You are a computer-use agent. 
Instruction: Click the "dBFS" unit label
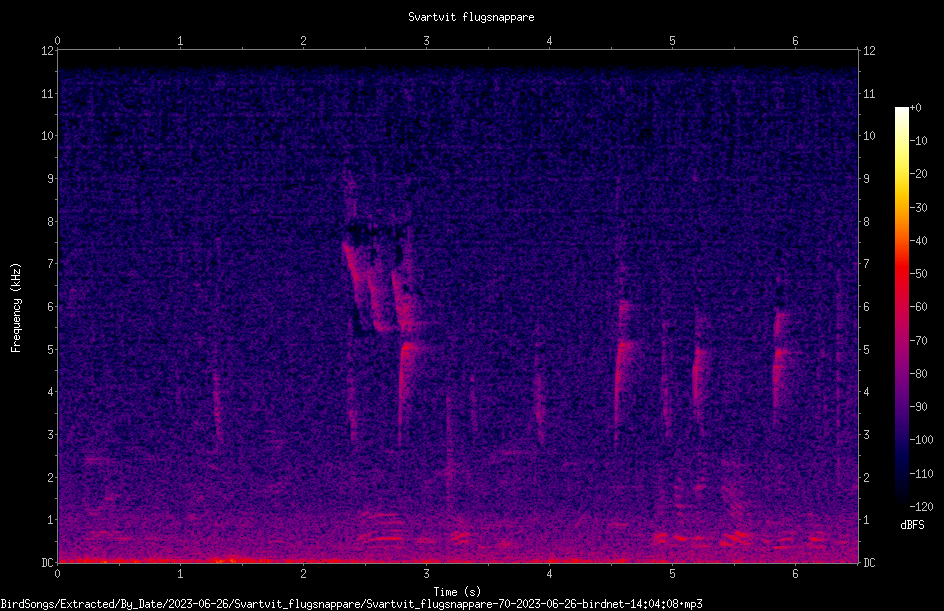[x=912, y=525]
